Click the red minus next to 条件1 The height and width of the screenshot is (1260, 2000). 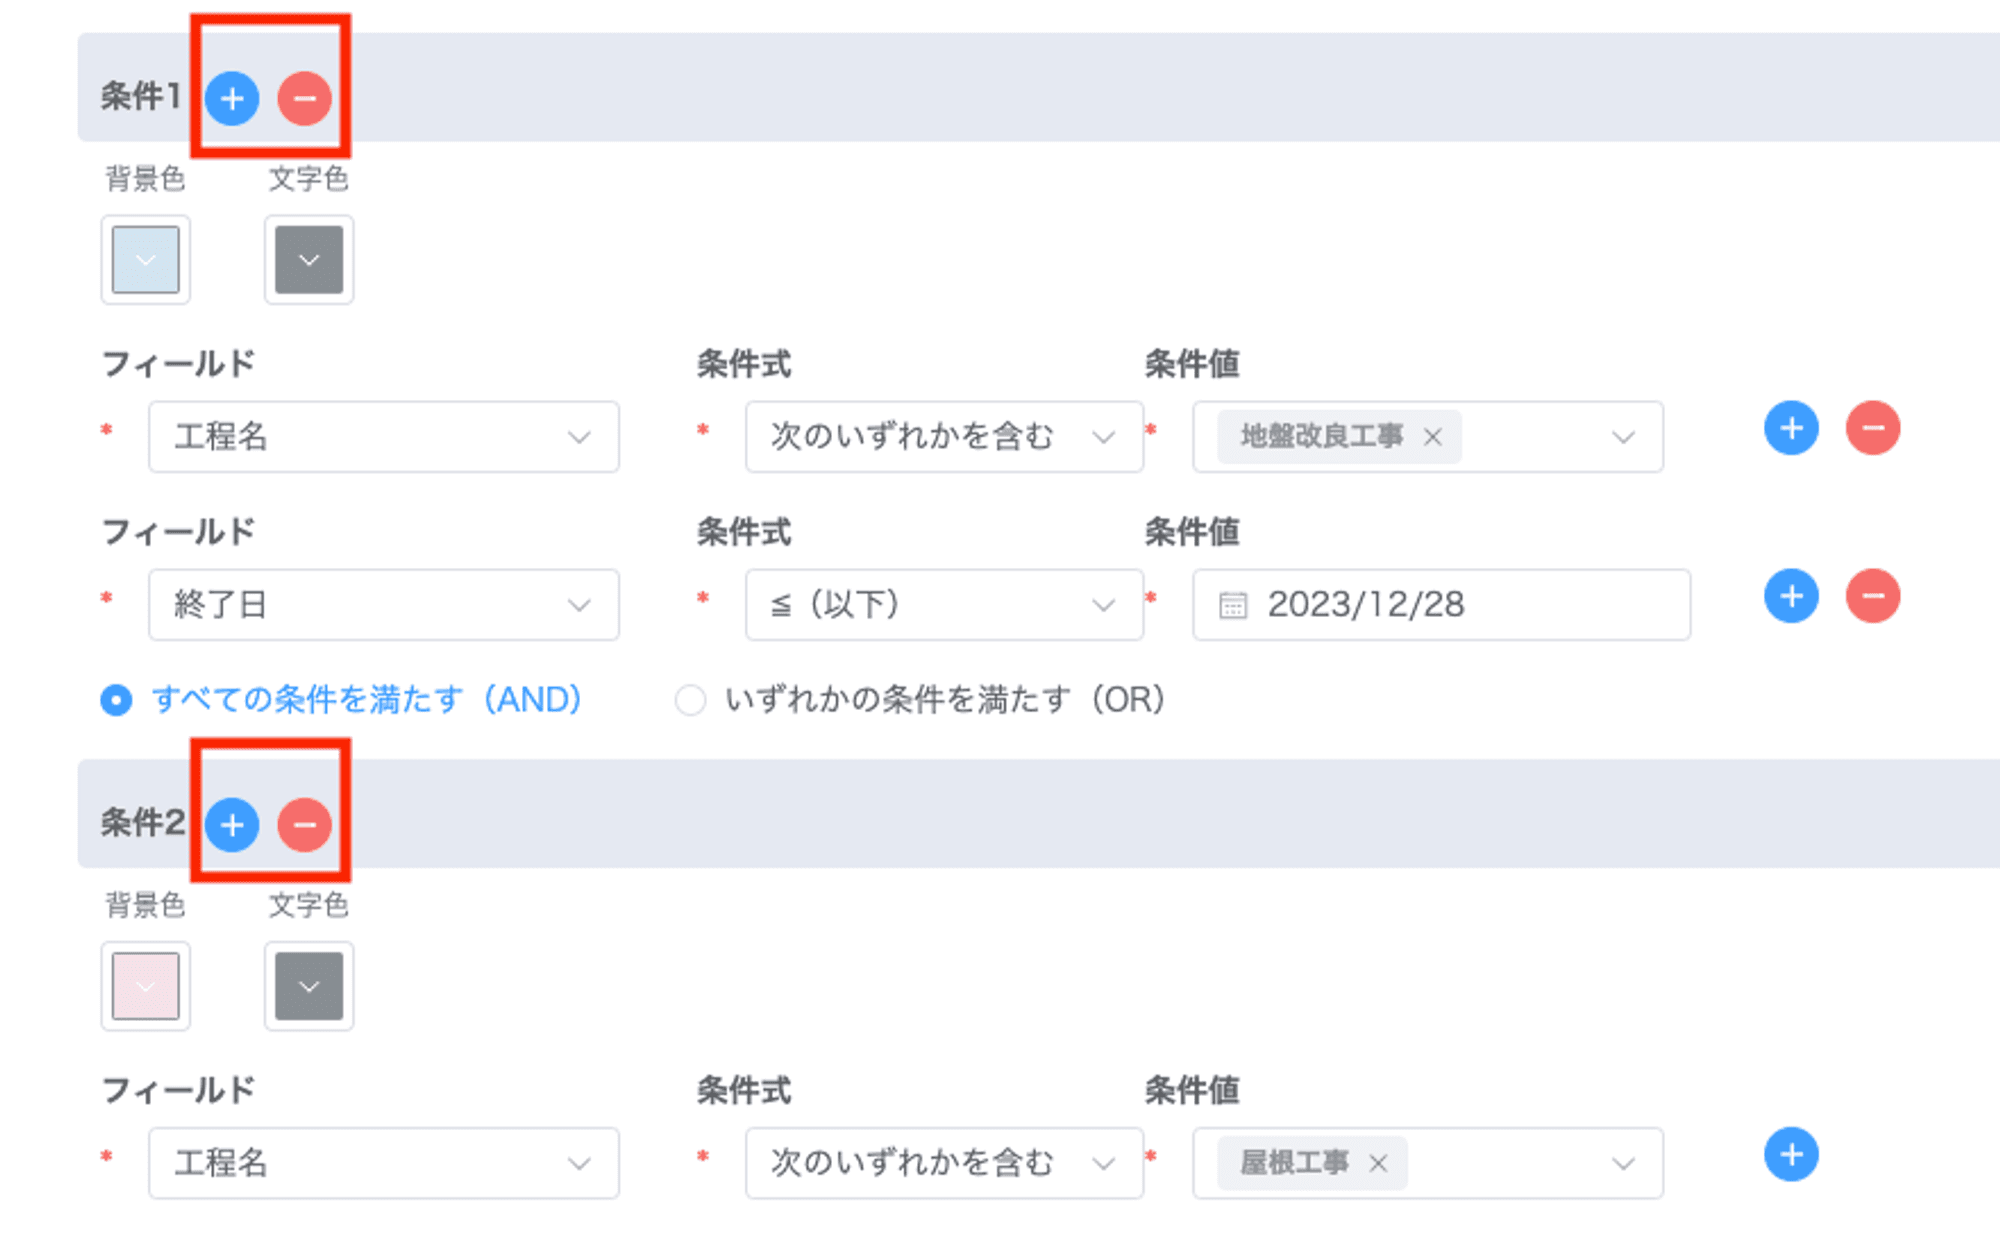point(305,98)
